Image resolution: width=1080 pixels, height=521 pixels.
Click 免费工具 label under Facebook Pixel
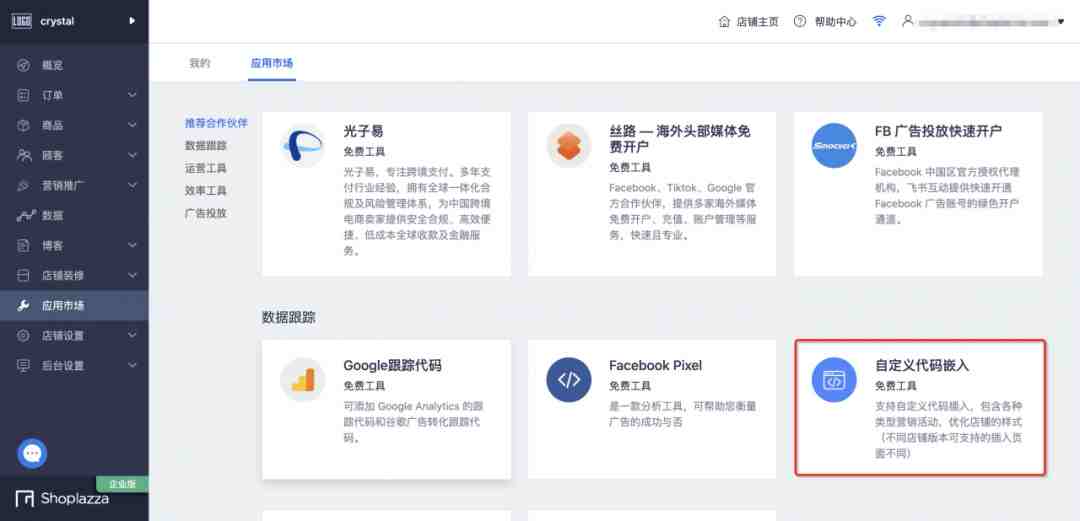(x=630, y=386)
